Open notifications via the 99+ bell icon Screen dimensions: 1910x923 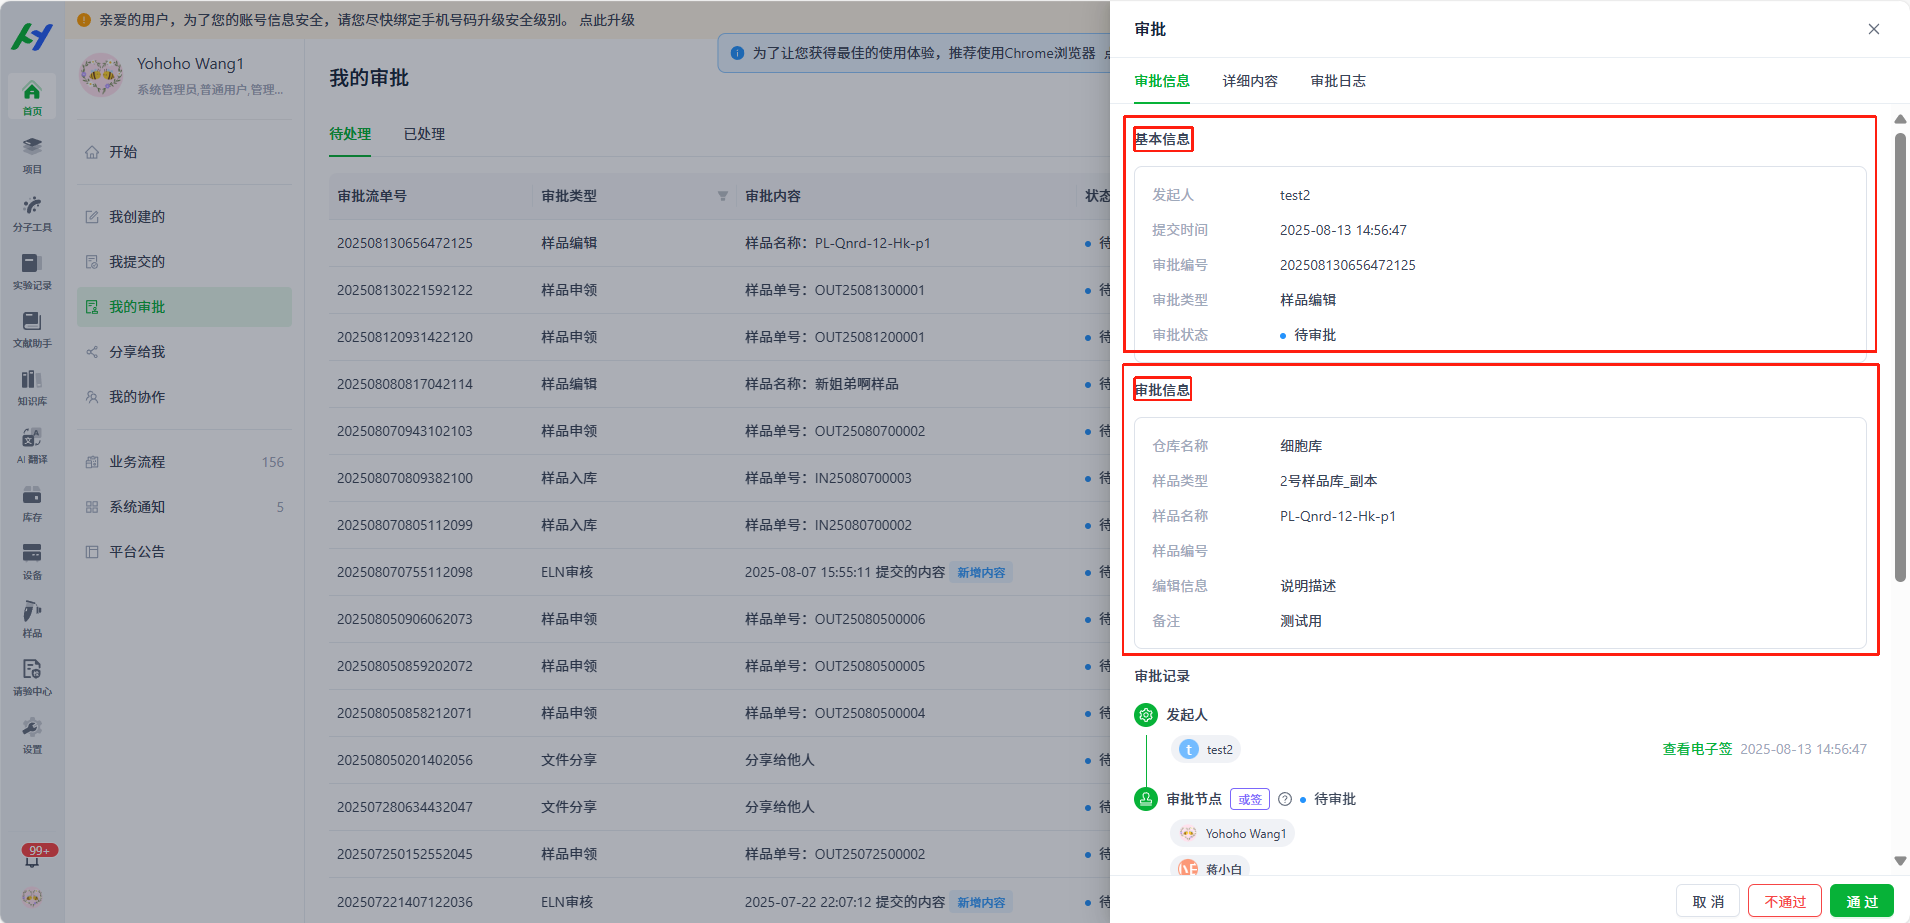[x=32, y=857]
